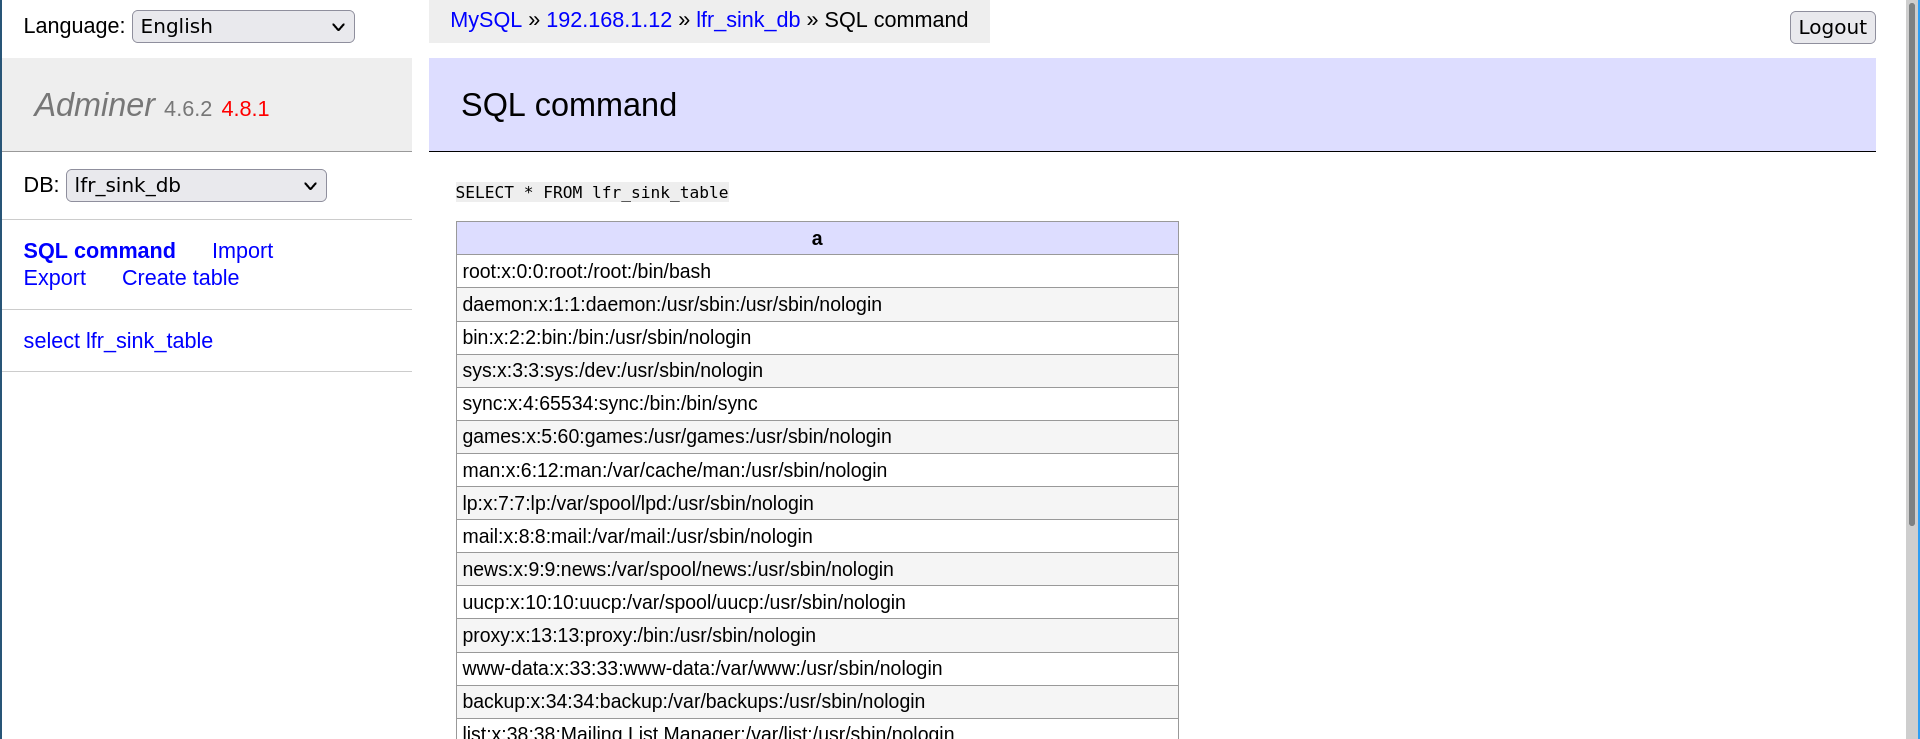Open the SQL command sidebar link

[x=100, y=251]
